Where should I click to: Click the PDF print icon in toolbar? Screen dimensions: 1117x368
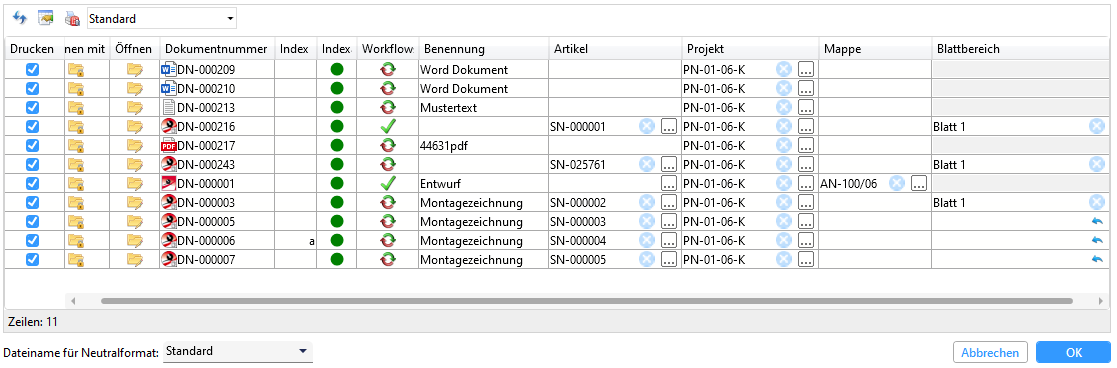pos(72,19)
